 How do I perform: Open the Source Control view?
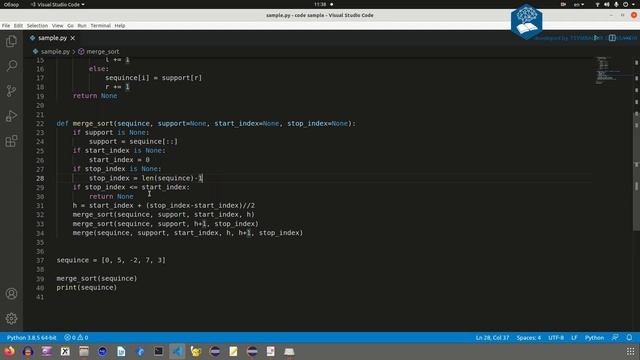(11, 91)
